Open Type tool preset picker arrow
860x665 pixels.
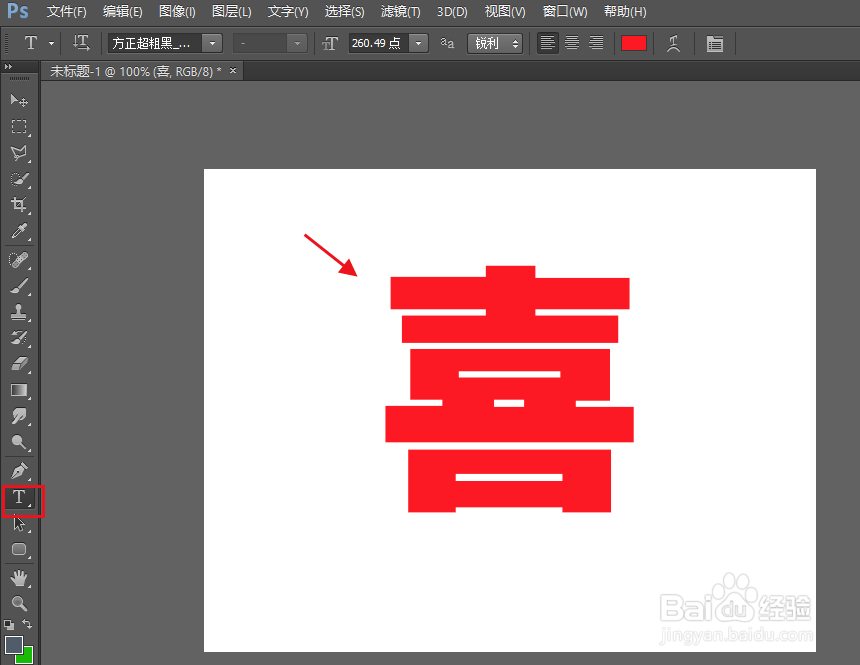[52, 43]
